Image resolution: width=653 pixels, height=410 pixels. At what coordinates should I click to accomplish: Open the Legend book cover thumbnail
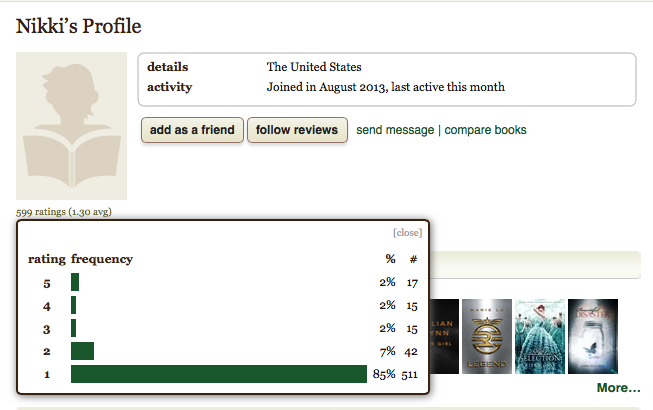[x=487, y=336]
